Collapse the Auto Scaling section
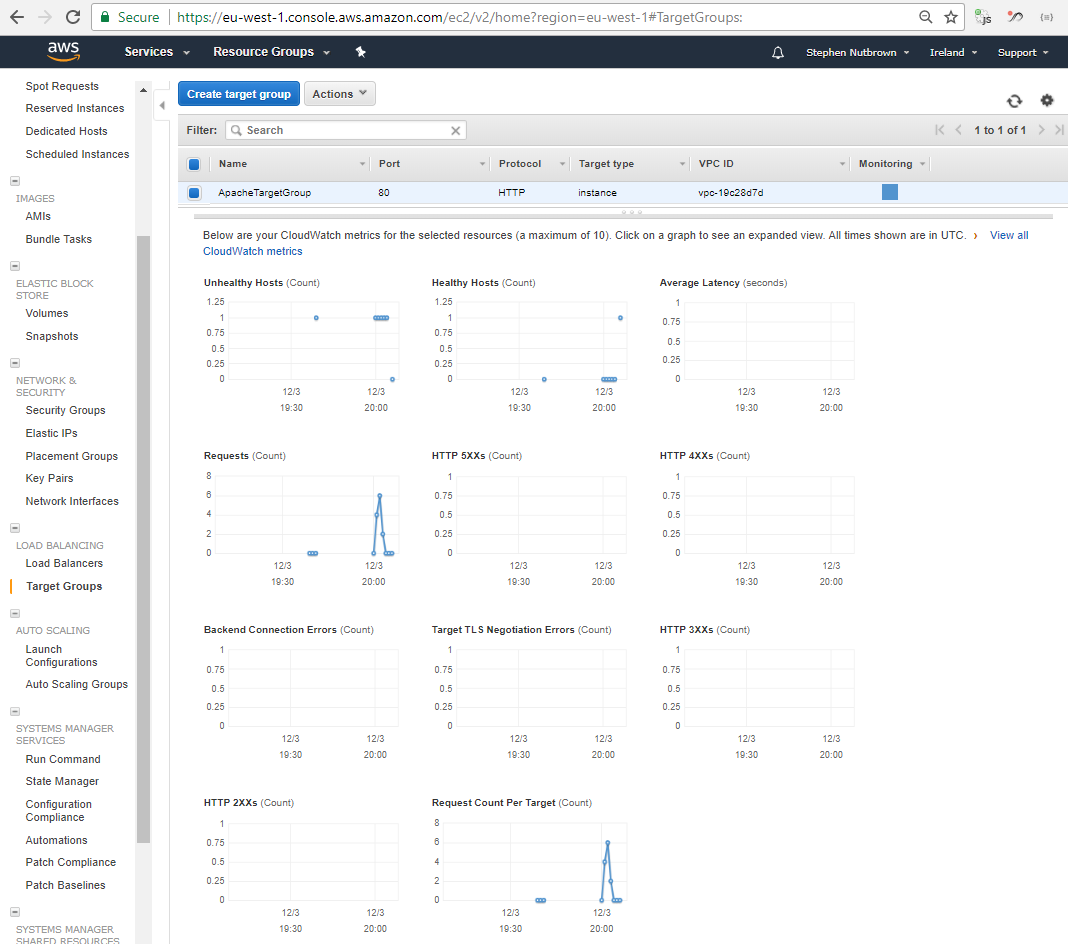Viewport: 1068px width, 944px height. coord(15,614)
